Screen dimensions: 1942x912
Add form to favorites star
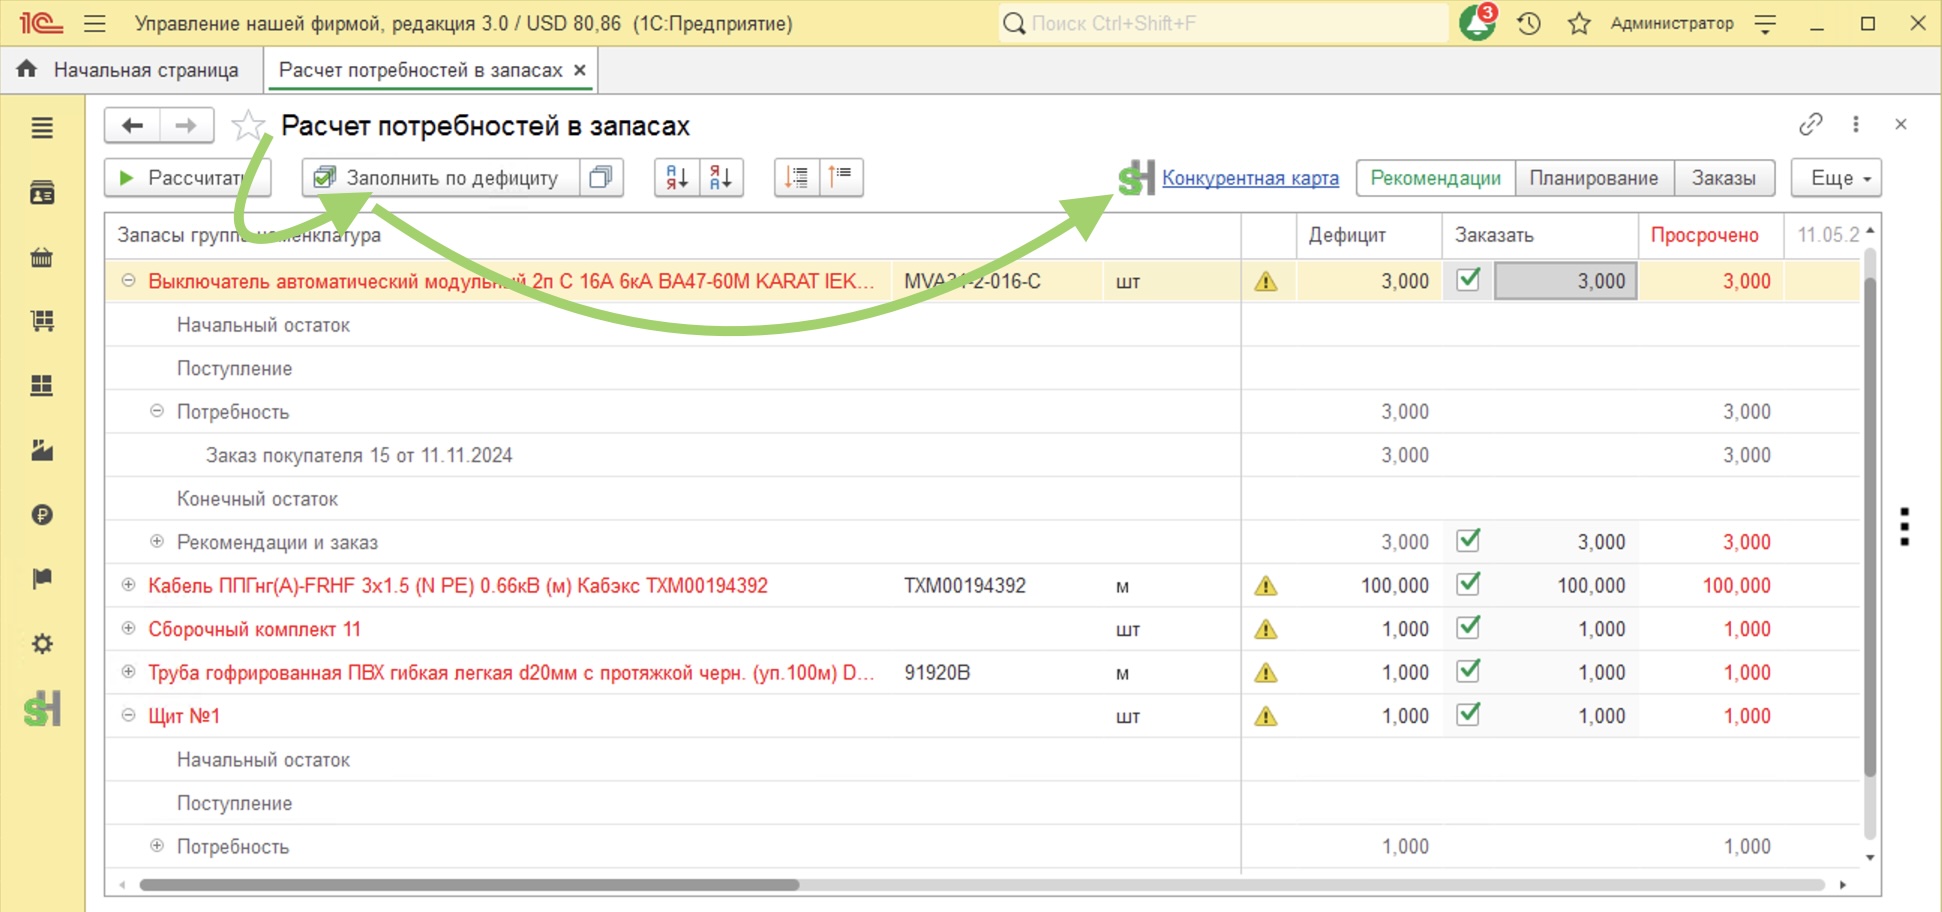click(248, 125)
